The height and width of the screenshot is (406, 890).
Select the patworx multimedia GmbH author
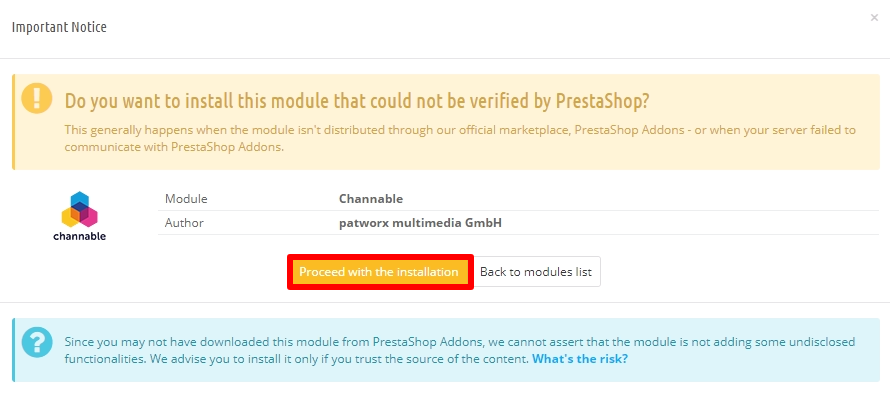pyautogui.click(x=421, y=223)
